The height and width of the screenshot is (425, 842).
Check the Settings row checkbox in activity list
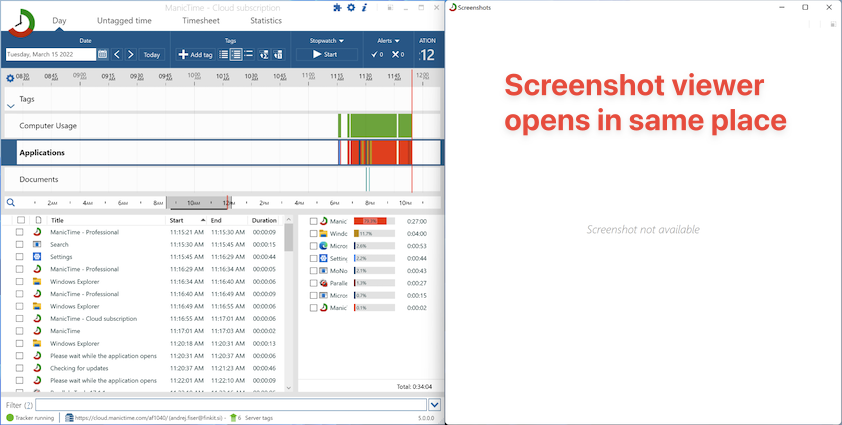point(19,257)
